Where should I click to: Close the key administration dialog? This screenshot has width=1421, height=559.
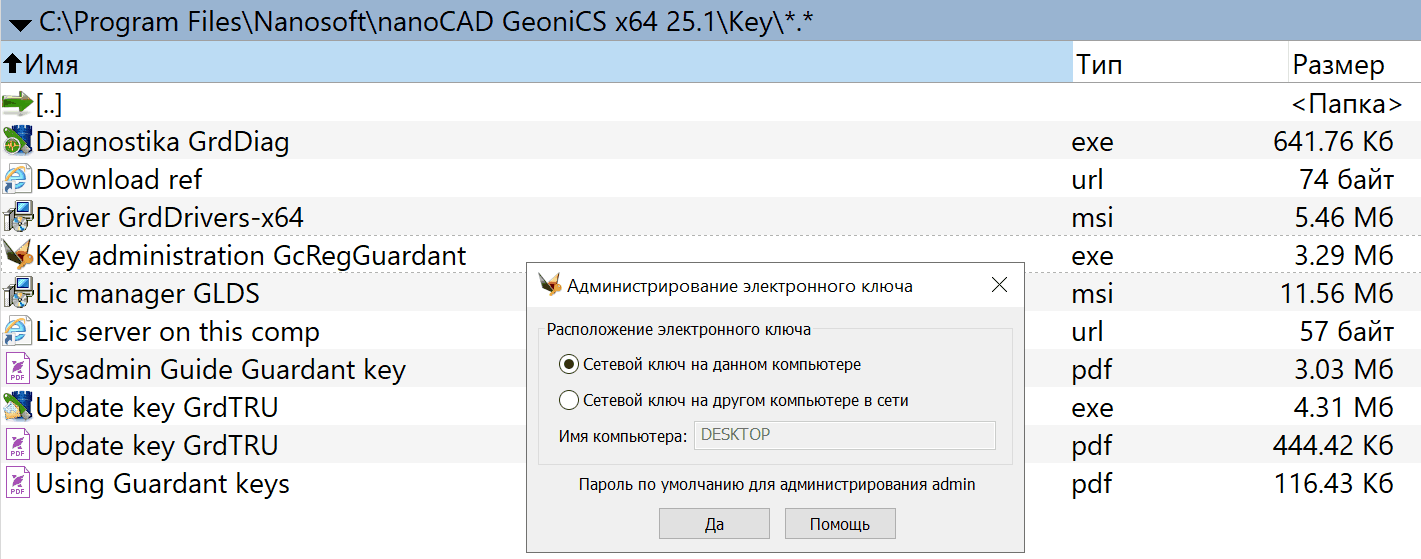click(x=998, y=285)
